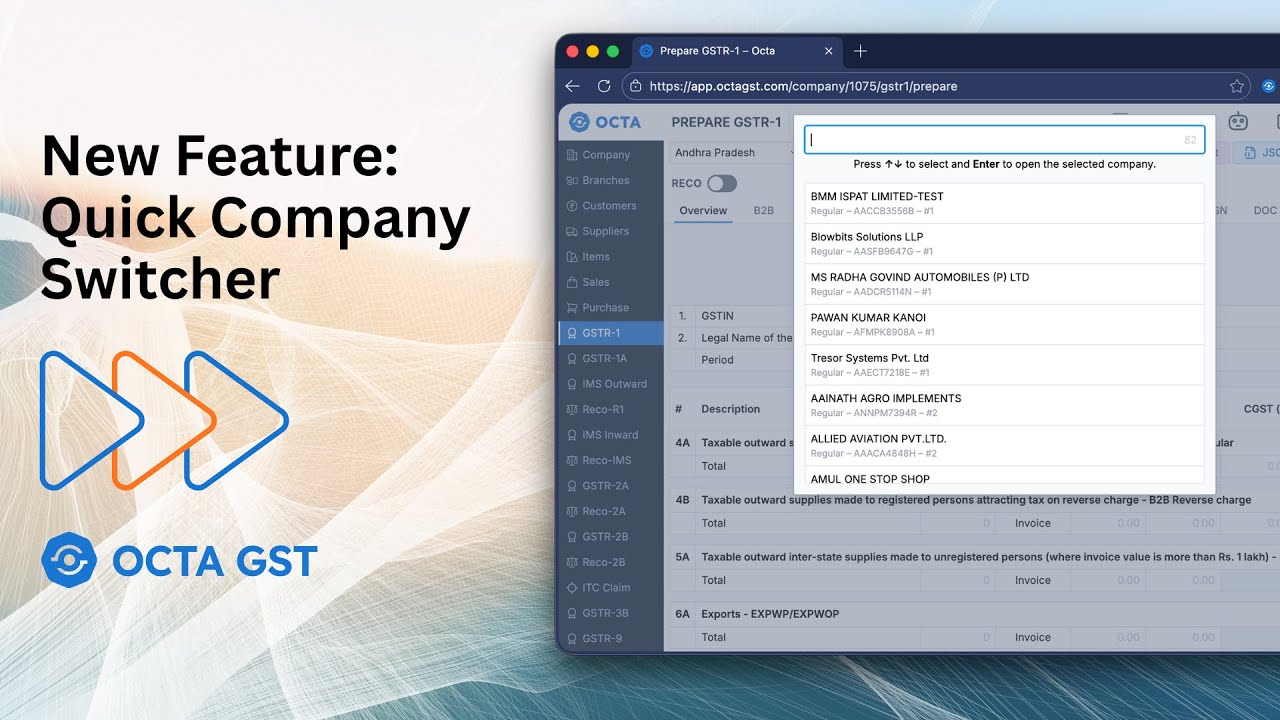Click the 5A inter-state supplies row description
This screenshot has width=1280, height=720.
click(x=988, y=557)
